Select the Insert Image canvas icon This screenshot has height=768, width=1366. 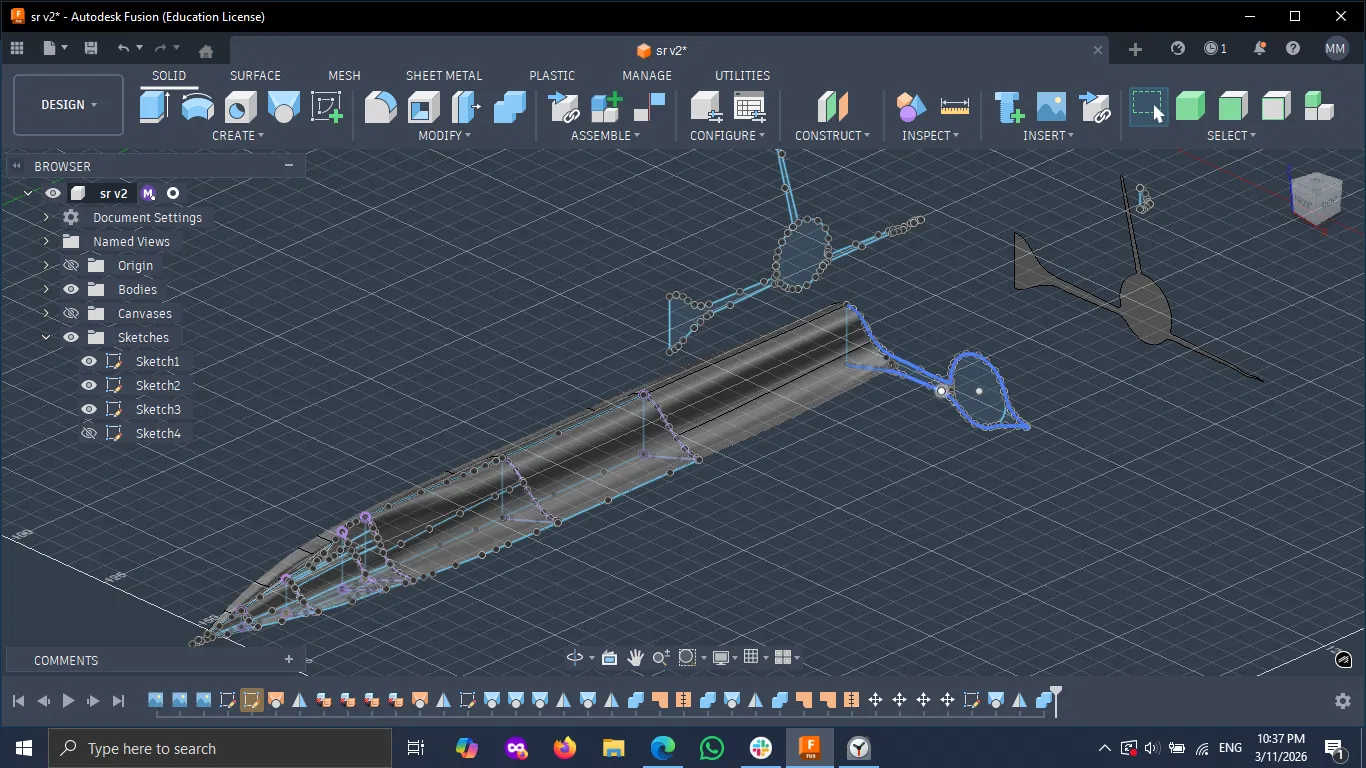(1051, 106)
